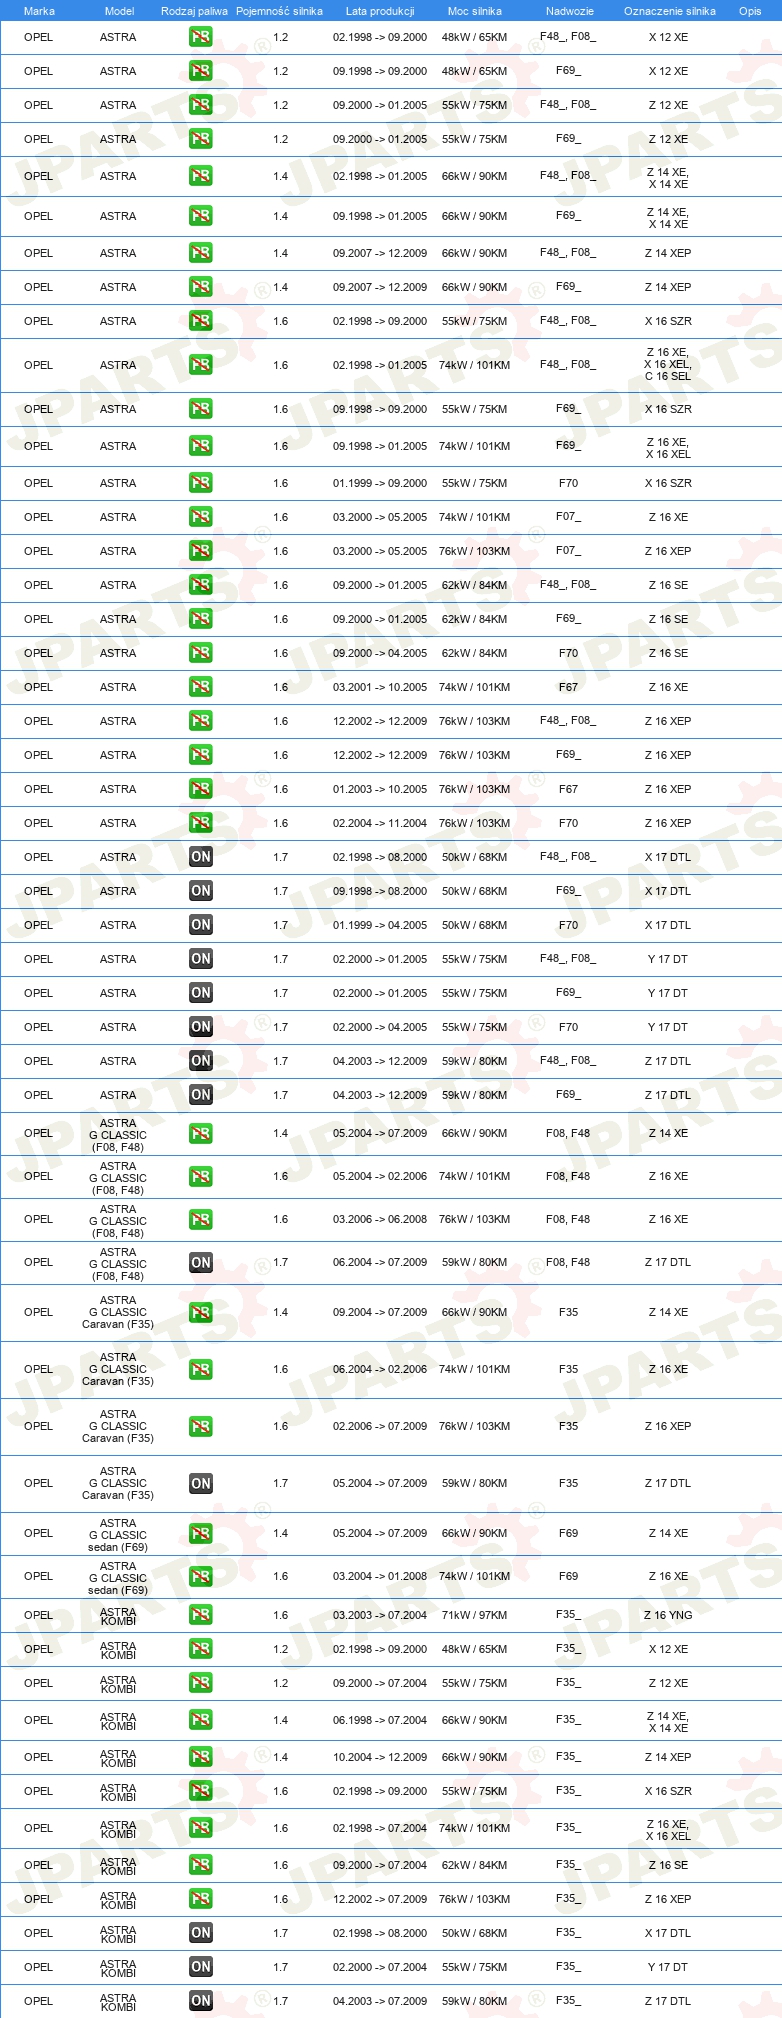Click petrol icon in X 16 SZR F70 row
Viewport: 782px width, 2018px height.
[x=201, y=483]
